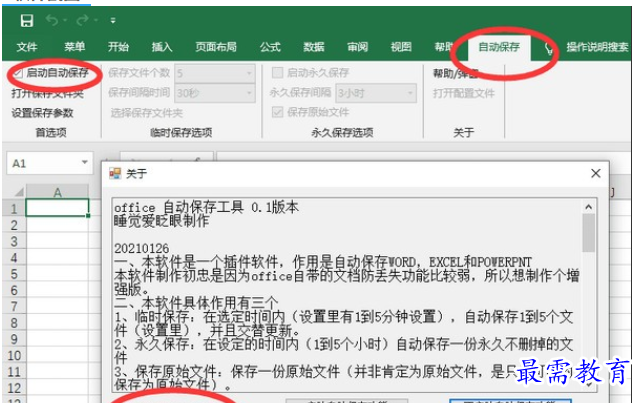Viewport: 638px width, 403px height.
Task: Click 选择保存文件夹 button
Action: [x=146, y=113]
